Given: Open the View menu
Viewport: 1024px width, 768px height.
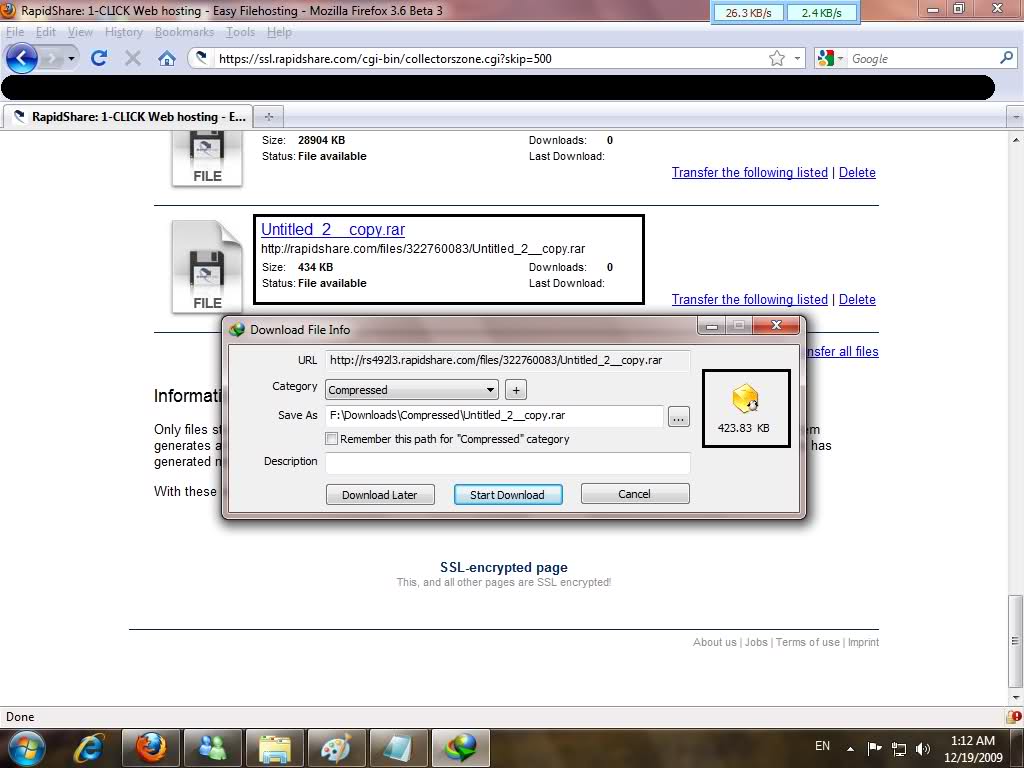Looking at the screenshot, I should pyautogui.click(x=80, y=32).
